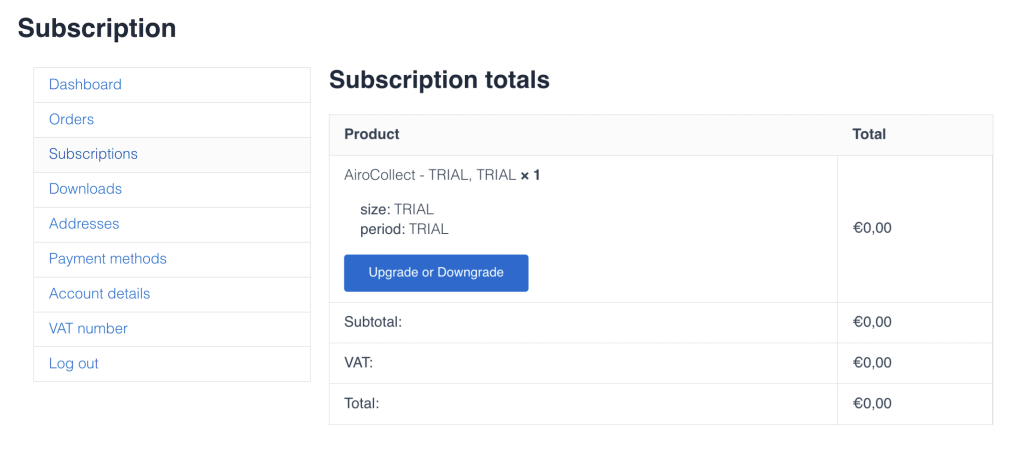Viewport: 1024px width, 453px height.
Task: Open the Downloads section
Action: point(85,189)
